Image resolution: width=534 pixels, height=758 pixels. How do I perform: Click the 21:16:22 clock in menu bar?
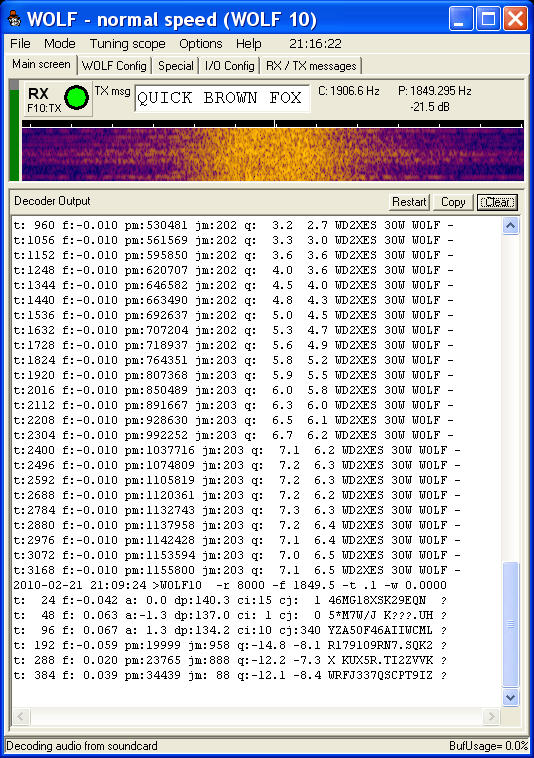315,44
